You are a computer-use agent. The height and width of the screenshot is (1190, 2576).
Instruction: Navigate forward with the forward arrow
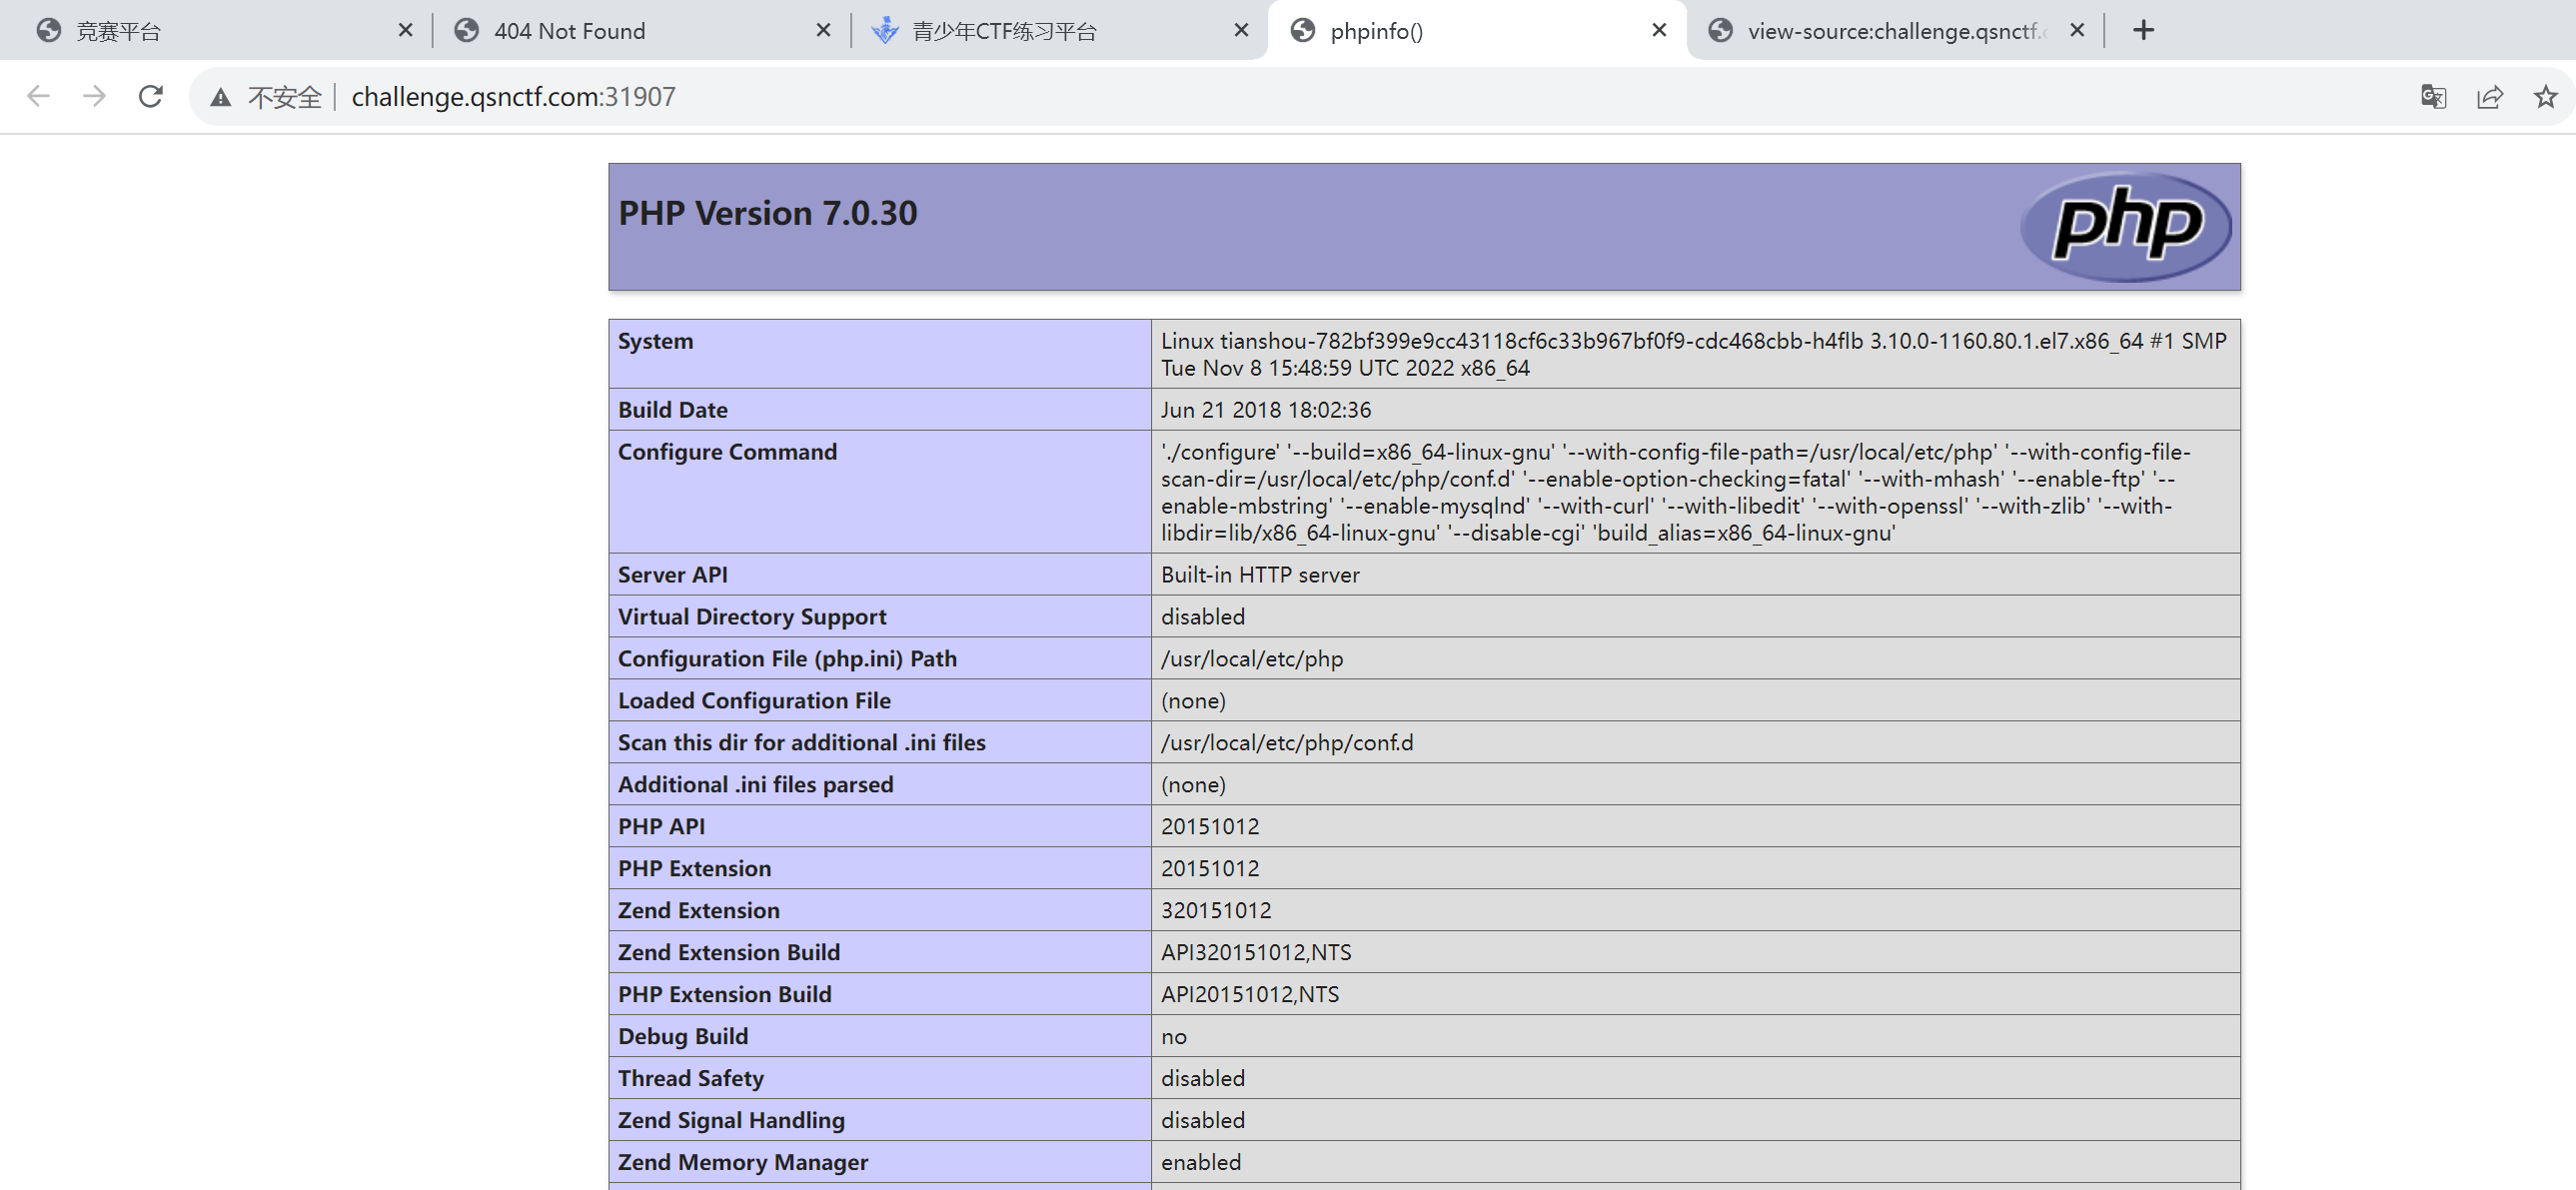(94, 96)
